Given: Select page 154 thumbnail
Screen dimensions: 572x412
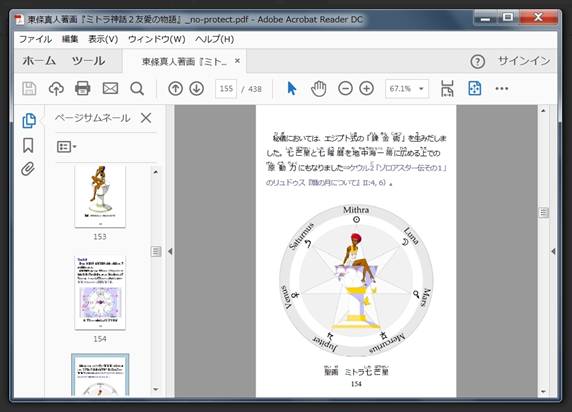Looking at the screenshot, I should (x=100, y=293).
